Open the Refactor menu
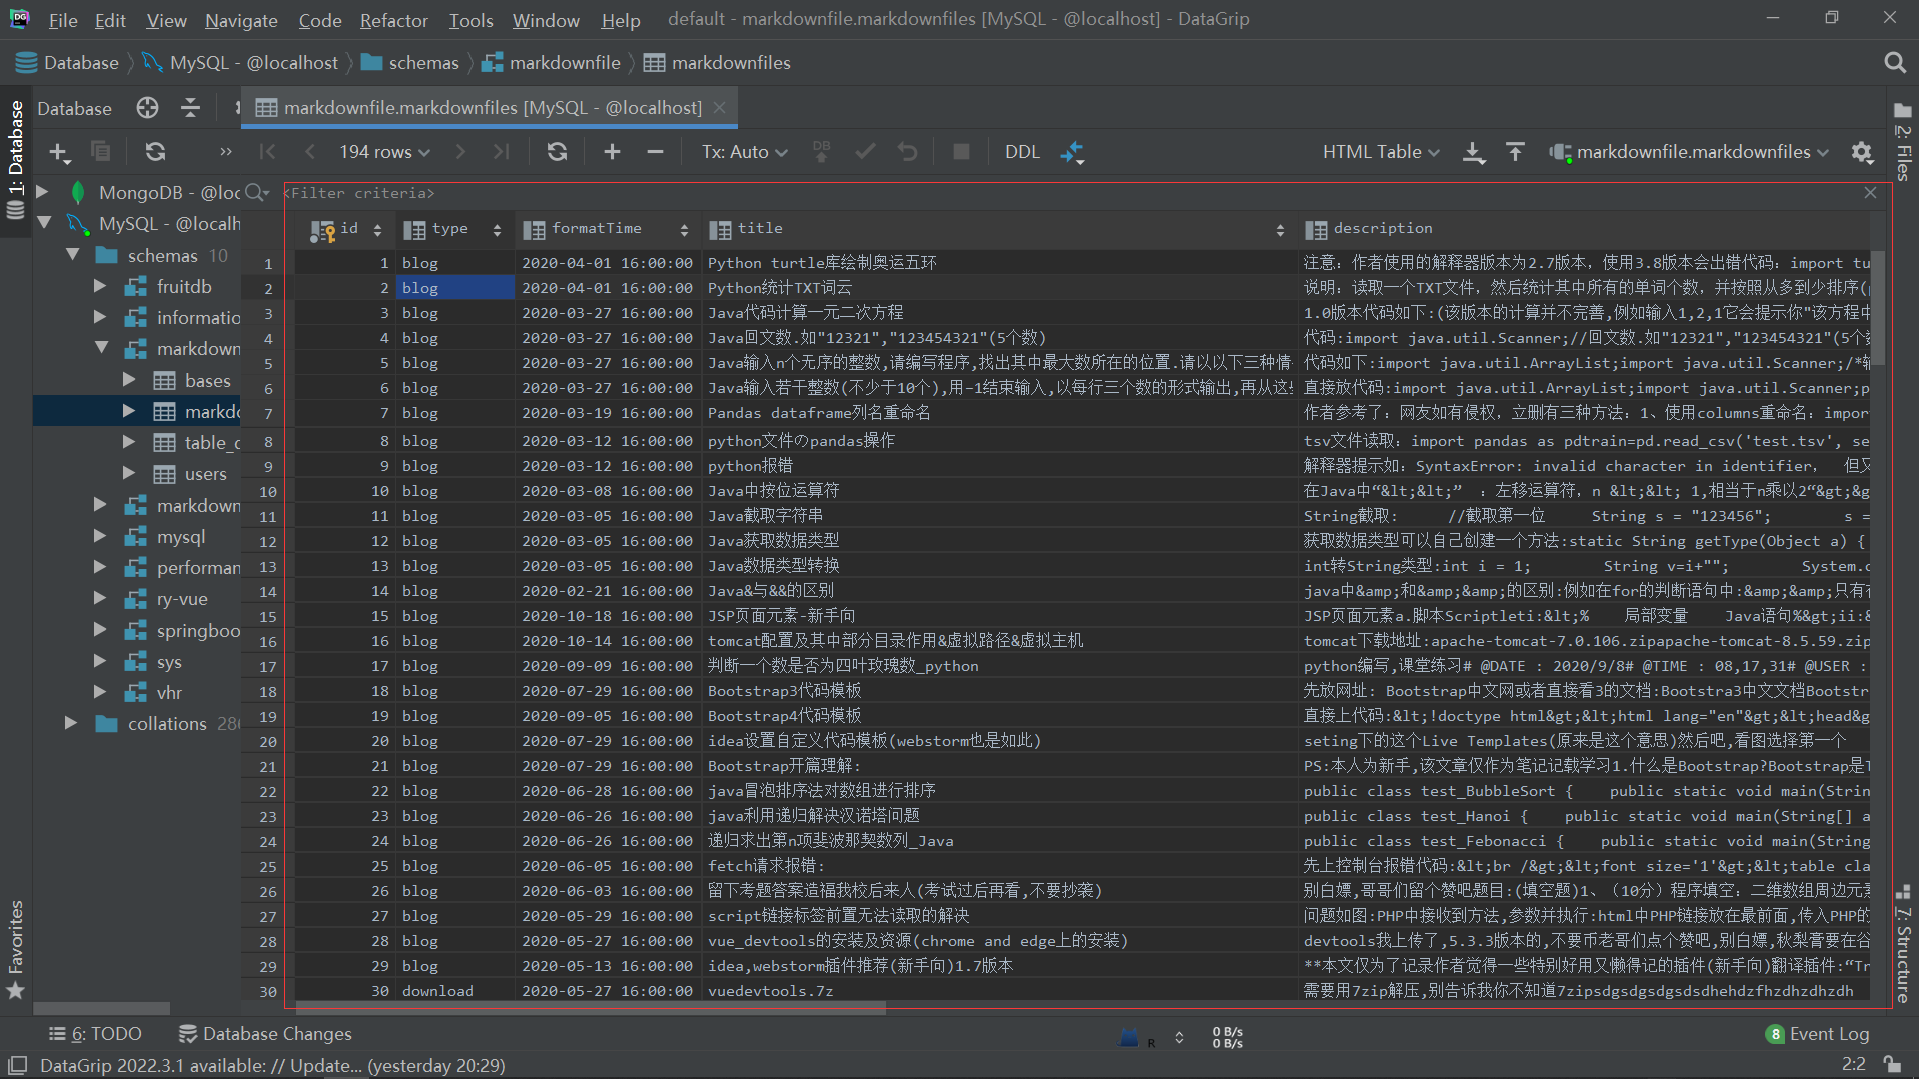Viewport: 1919px width, 1079px height. pyautogui.click(x=393, y=20)
